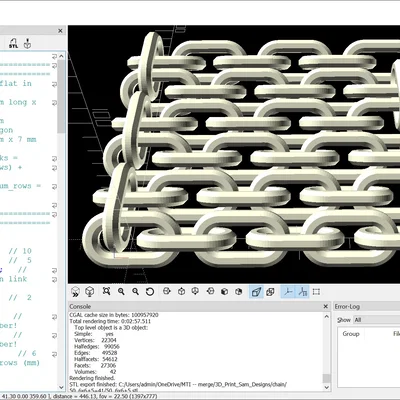Close the Console panel

pos(326,306)
